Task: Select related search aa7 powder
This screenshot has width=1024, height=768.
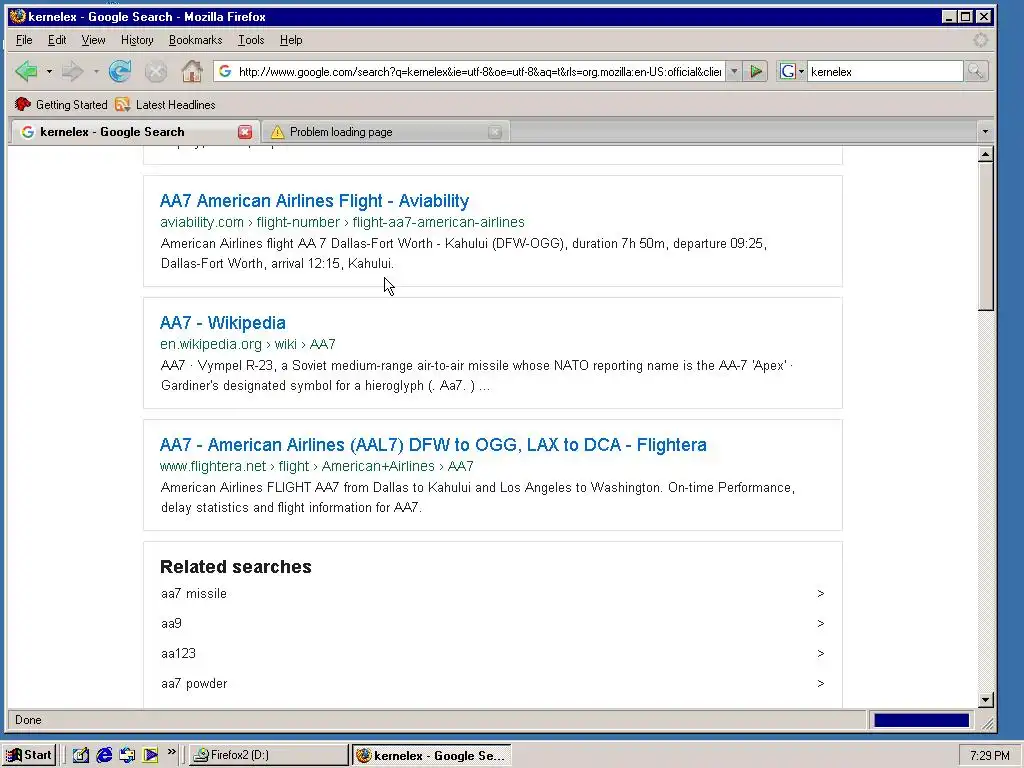Action: [x=194, y=684]
